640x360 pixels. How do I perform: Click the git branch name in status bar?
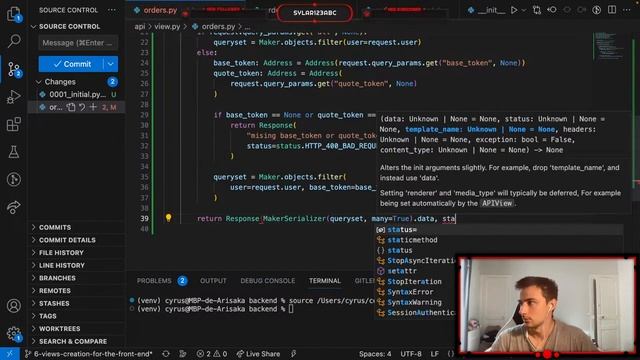tap(89, 354)
